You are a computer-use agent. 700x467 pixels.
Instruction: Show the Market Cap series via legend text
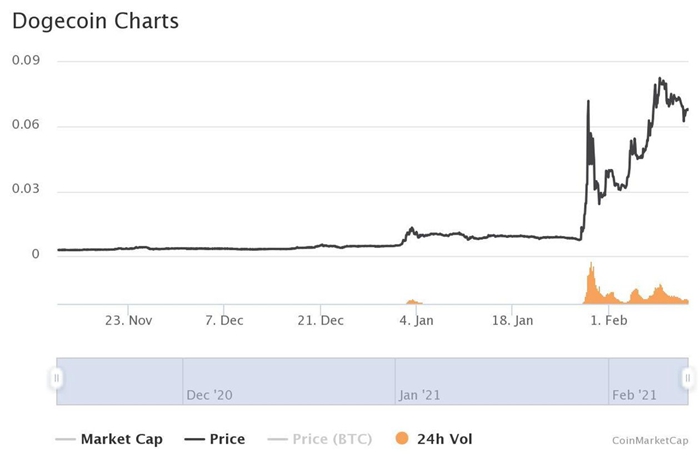[121, 439]
